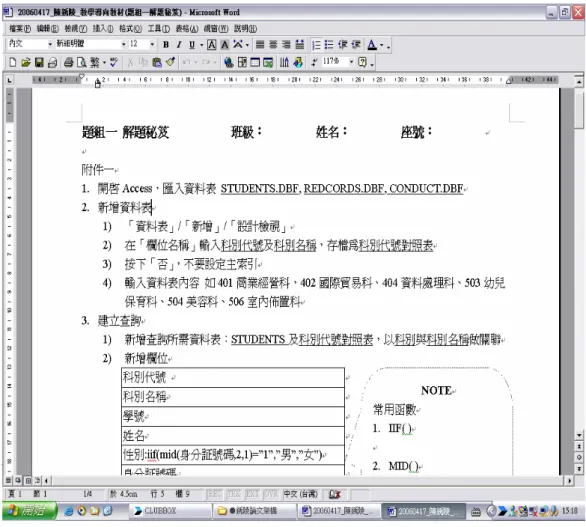Insert a Microsoft Excel worksheet
Image resolution: width=586 pixels, height=527 pixels.
coord(268,62)
